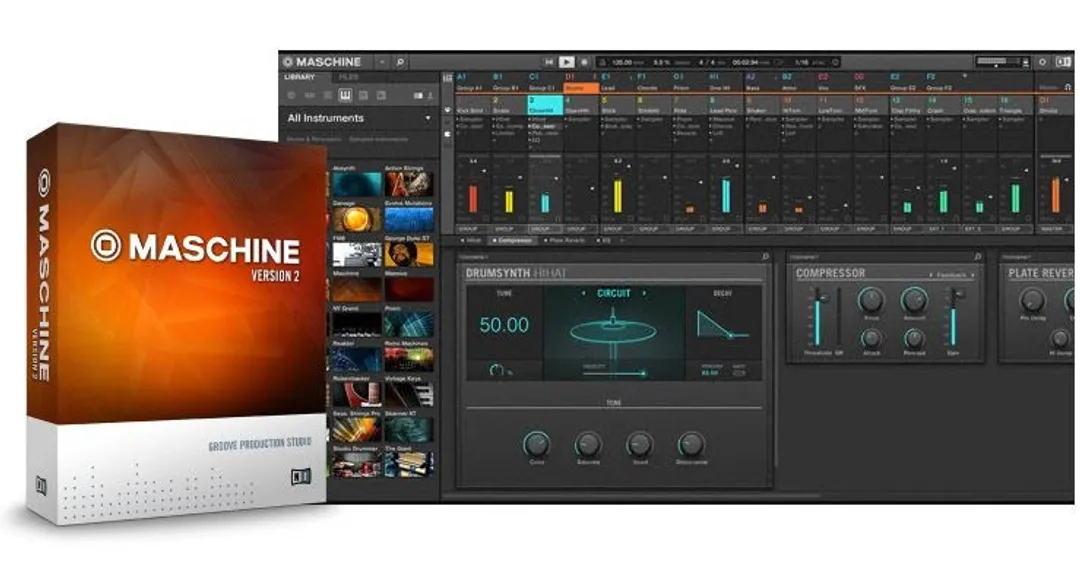Enable the Plate Reverb plugin checkbox

point(545,240)
